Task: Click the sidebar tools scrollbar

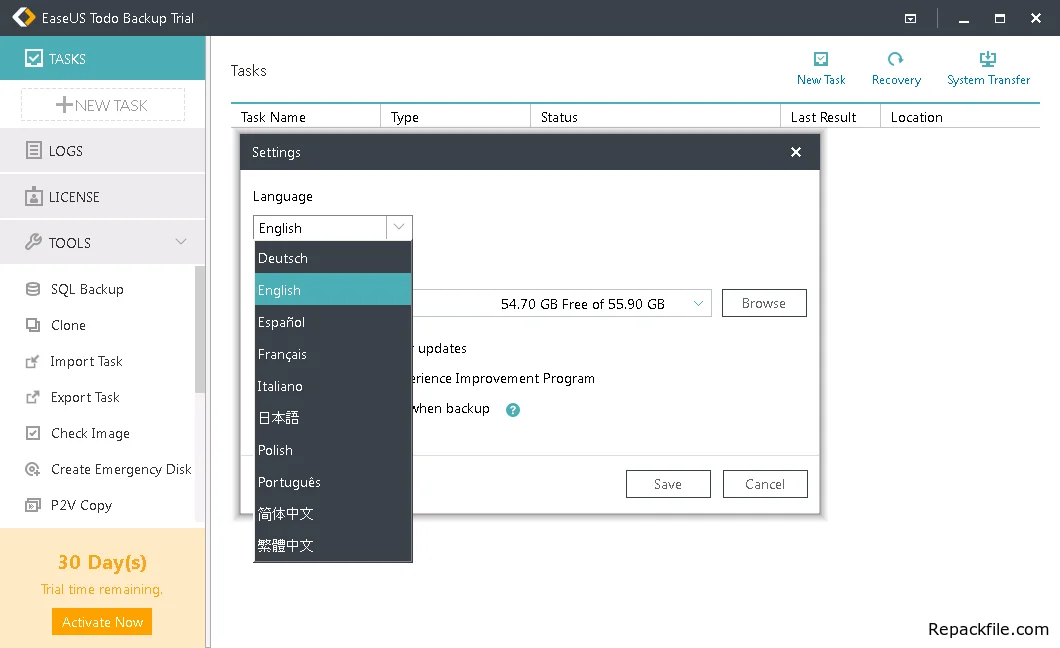Action: point(199,329)
